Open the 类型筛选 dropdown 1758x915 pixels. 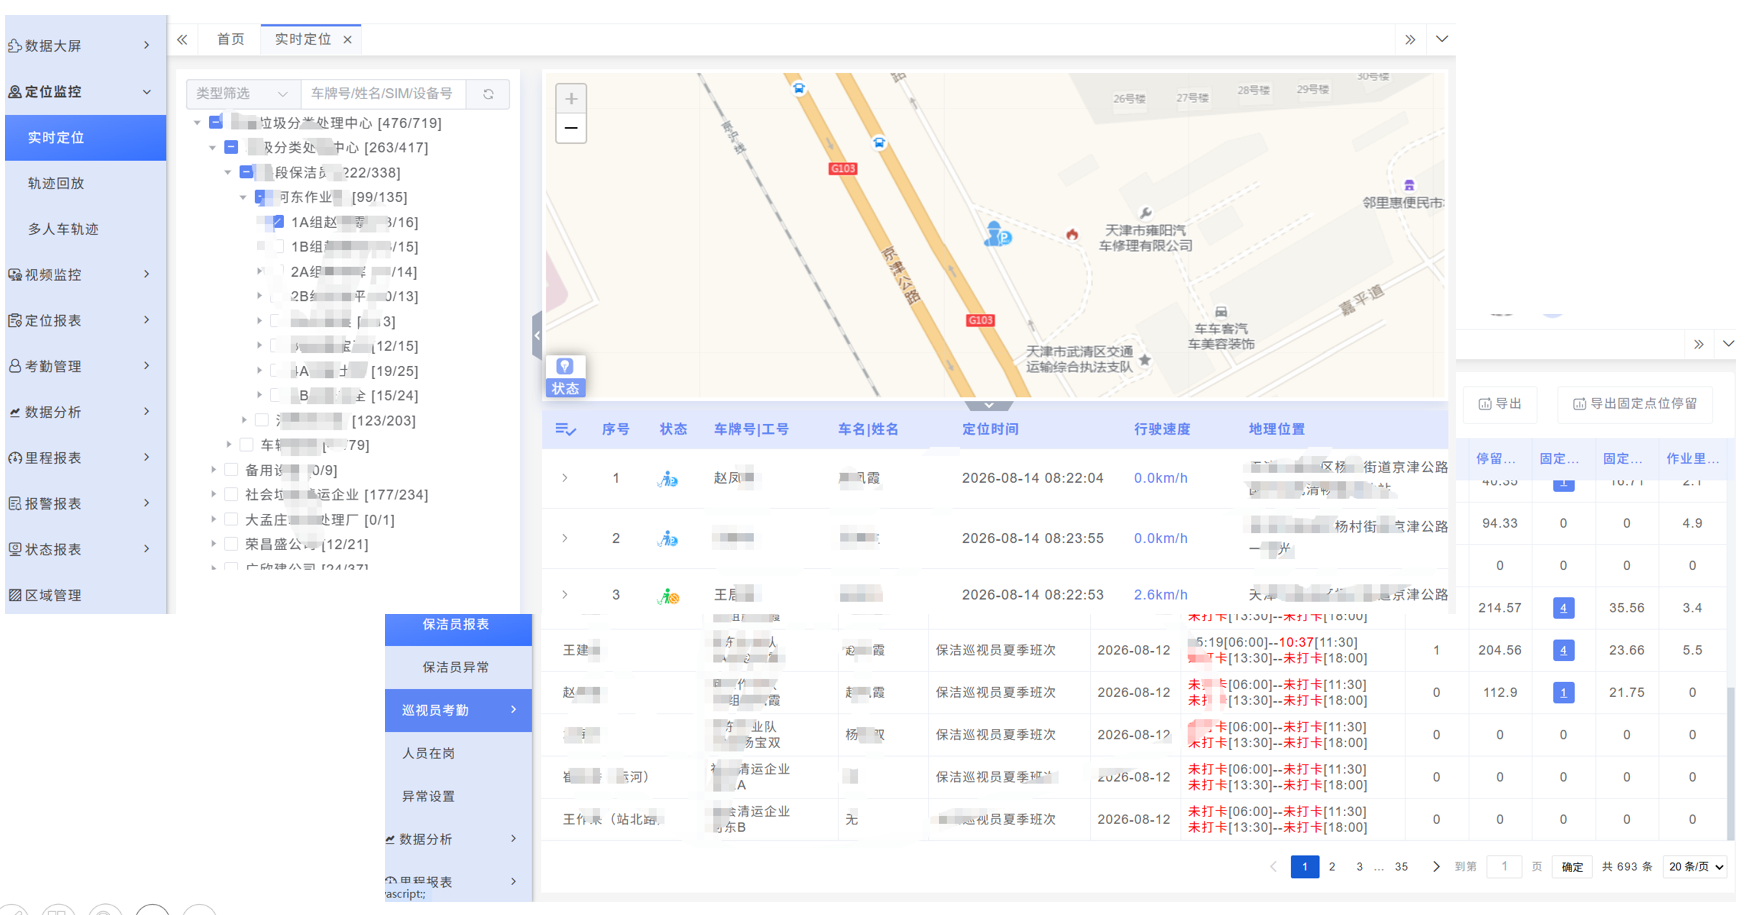pyautogui.click(x=243, y=94)
